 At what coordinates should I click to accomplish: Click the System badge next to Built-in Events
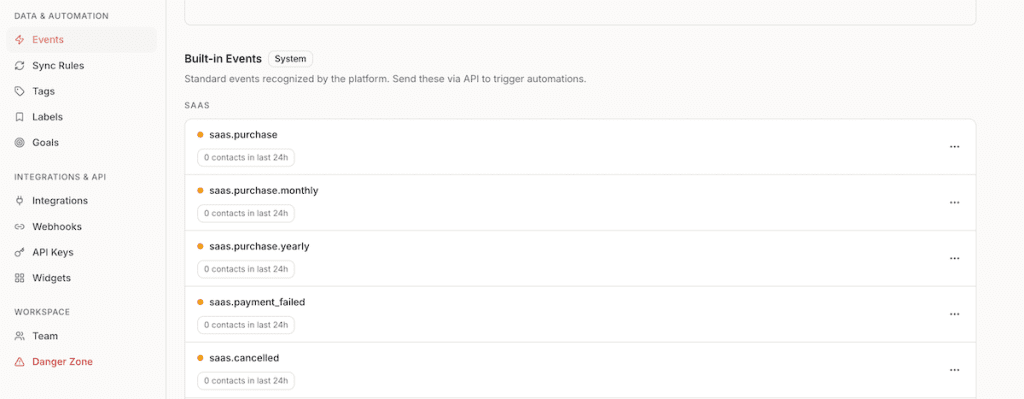[x=291, y=59]
